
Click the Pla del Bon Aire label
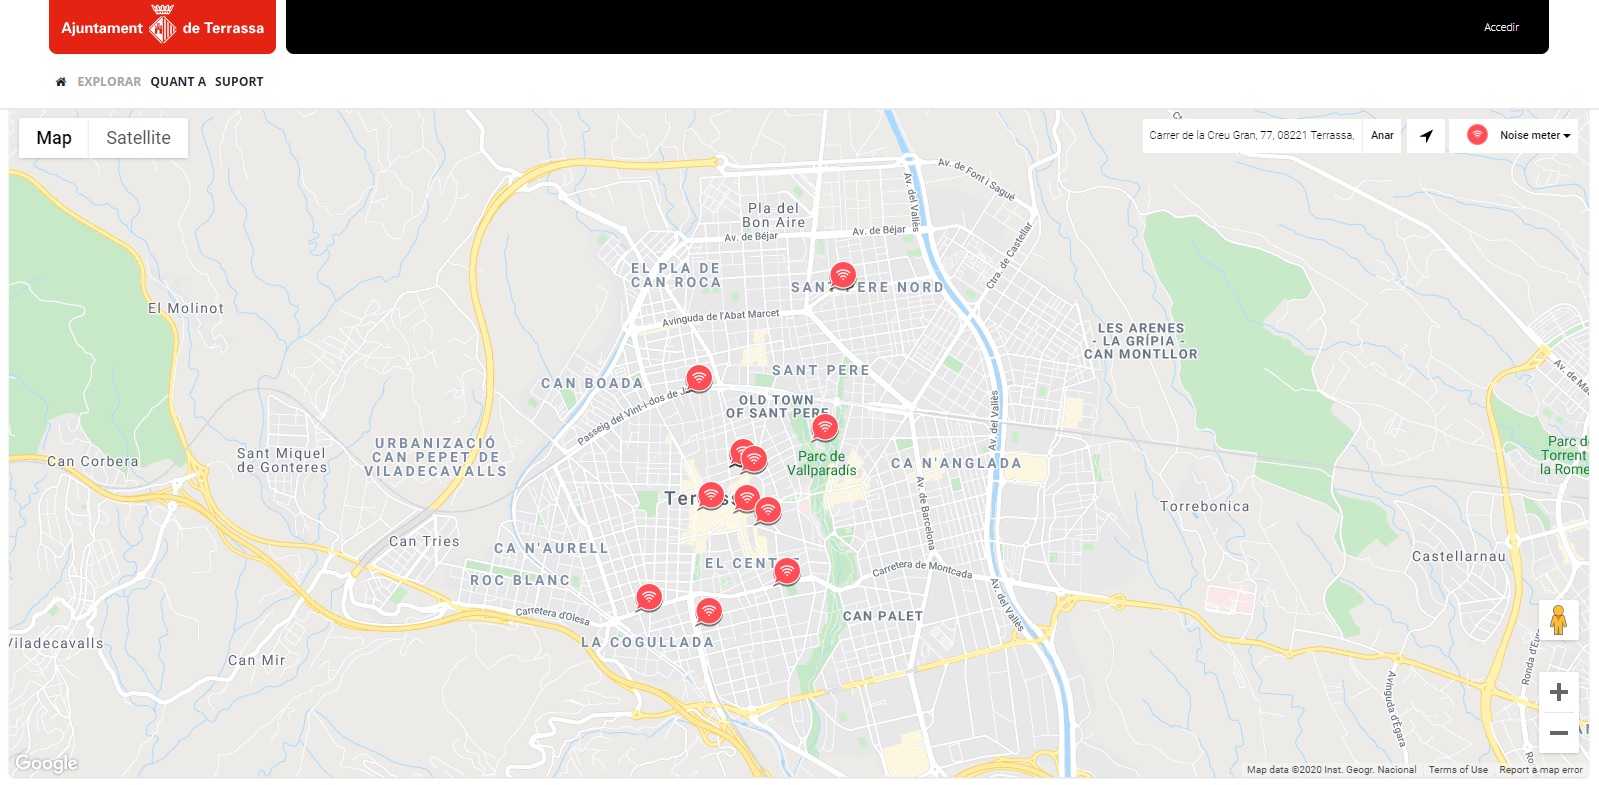(774, 215)
